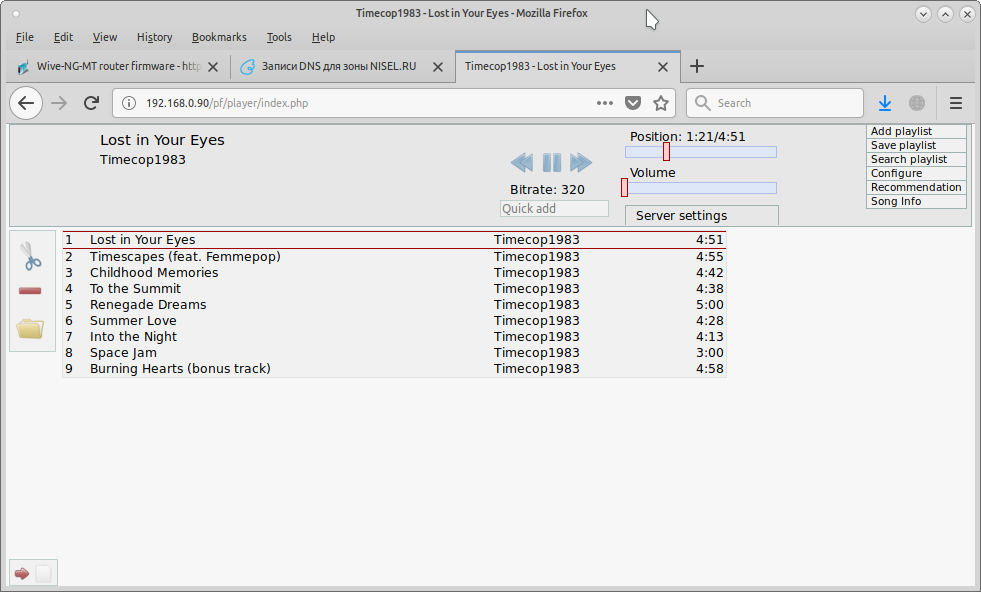Click the Quick add input field
The height and width of the screenshot is (592, 981).
pos(554,208)
